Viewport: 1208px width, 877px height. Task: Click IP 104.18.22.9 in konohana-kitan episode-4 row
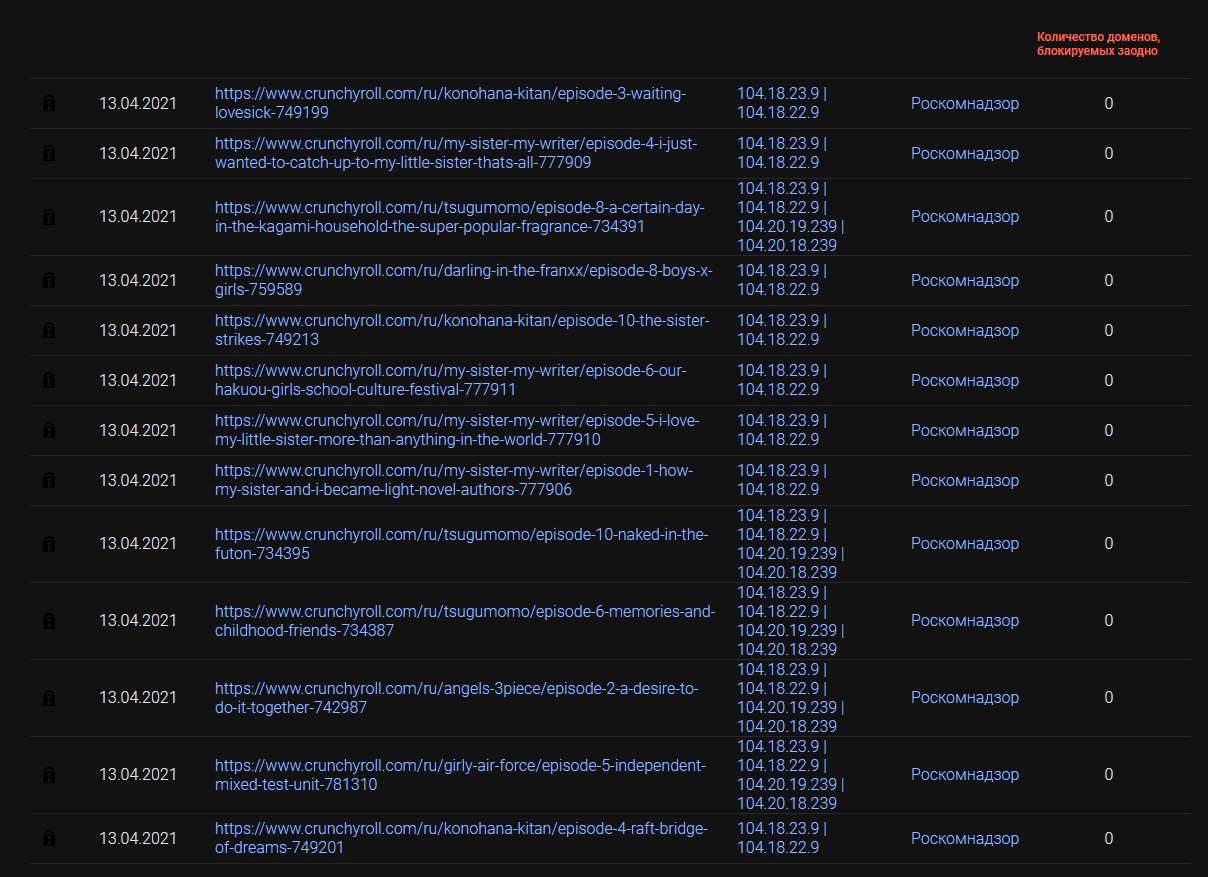(778, 848)
